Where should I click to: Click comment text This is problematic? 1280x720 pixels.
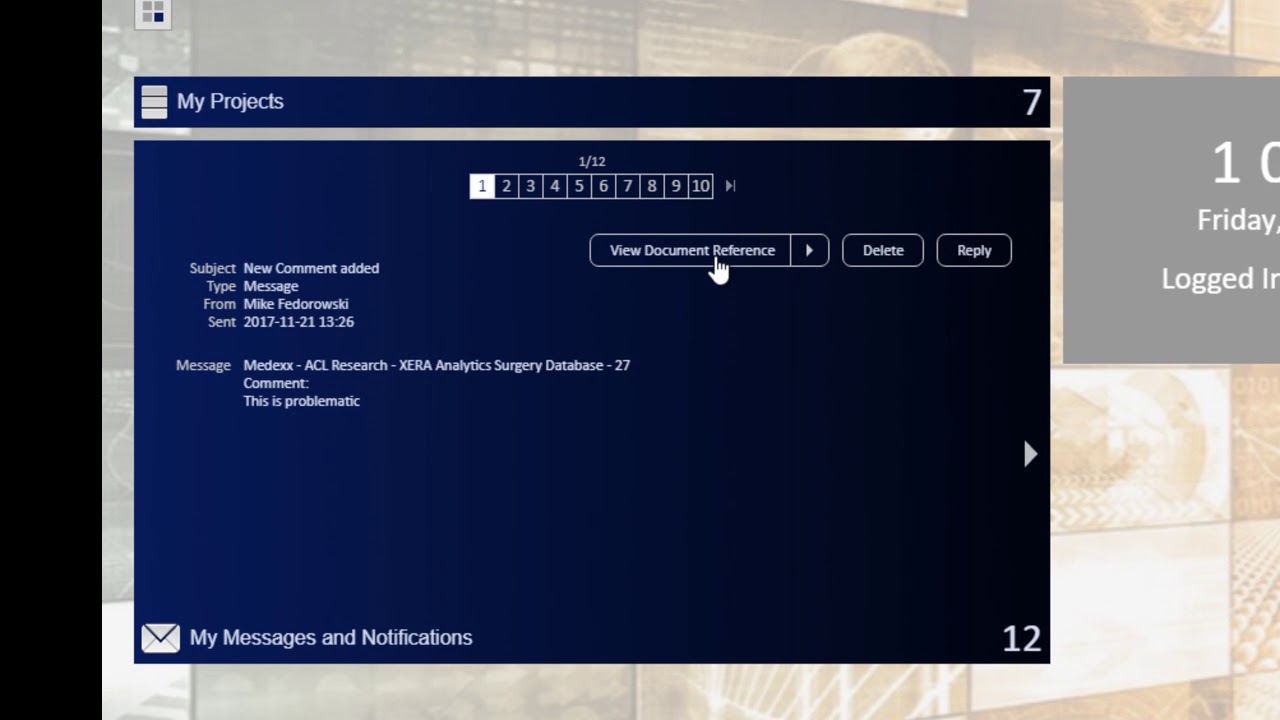pos(301,401)
